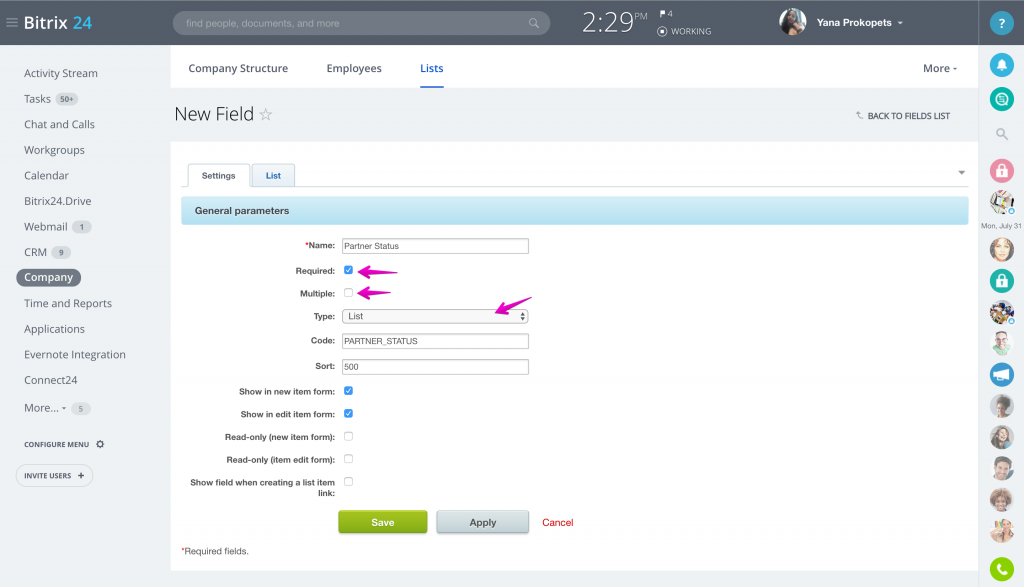Select the Lists tab
Viewport: 1024px width, 587px height.
coord(432,69)
